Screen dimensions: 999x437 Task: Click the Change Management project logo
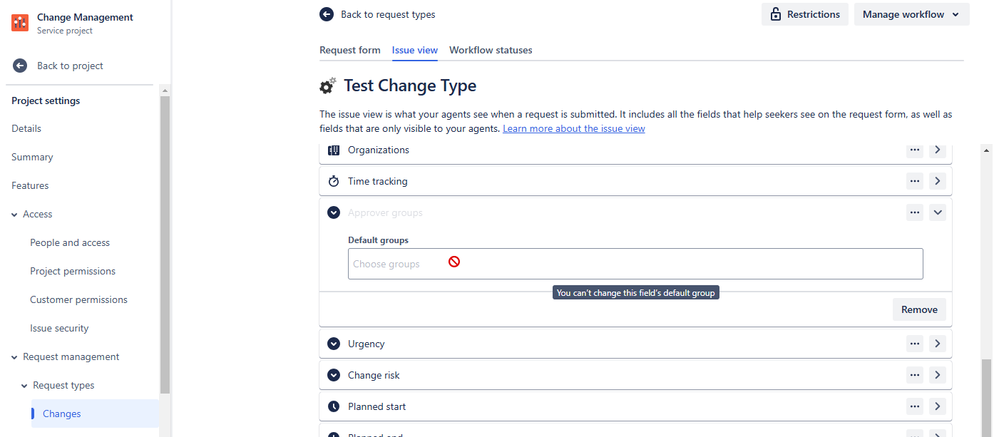[20, 22]
